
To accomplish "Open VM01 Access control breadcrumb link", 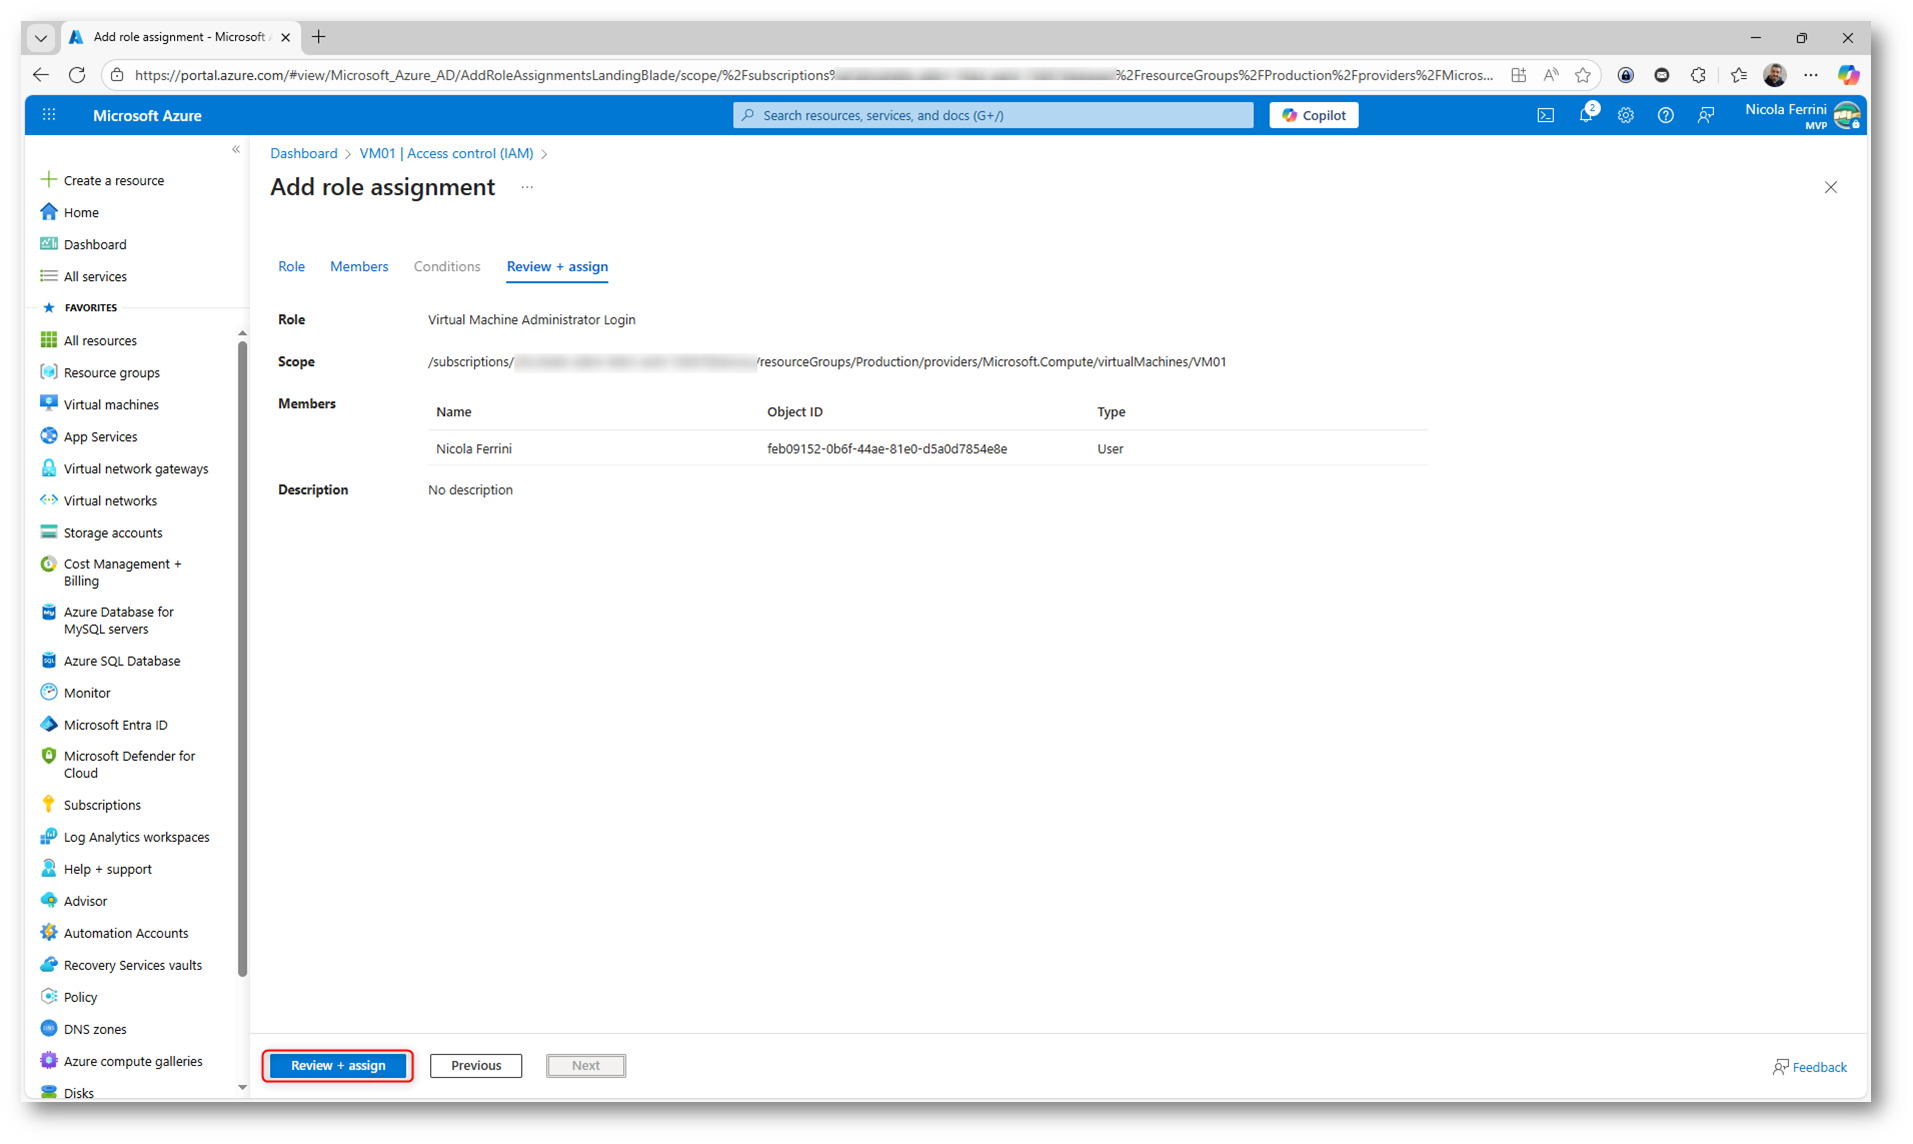I will pyautogui.click(x=446, y=153).
